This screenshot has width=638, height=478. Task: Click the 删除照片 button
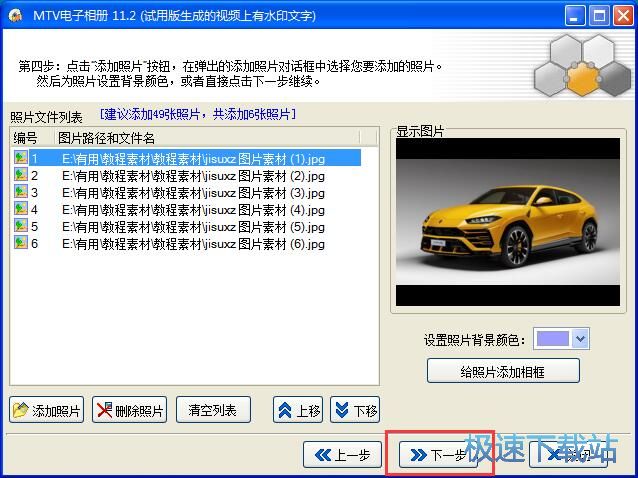[x=129, y=410]
